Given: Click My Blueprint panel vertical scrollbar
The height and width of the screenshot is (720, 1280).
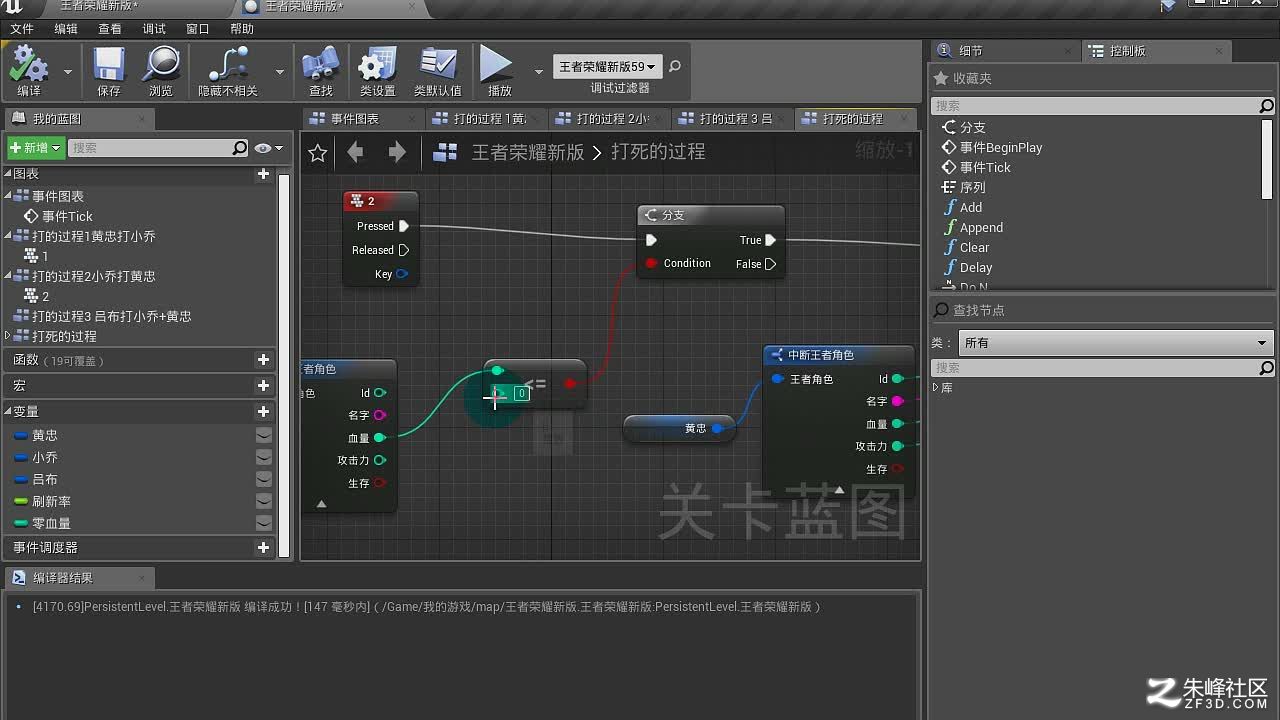Looking at the screenshot, I should [284, 365].
